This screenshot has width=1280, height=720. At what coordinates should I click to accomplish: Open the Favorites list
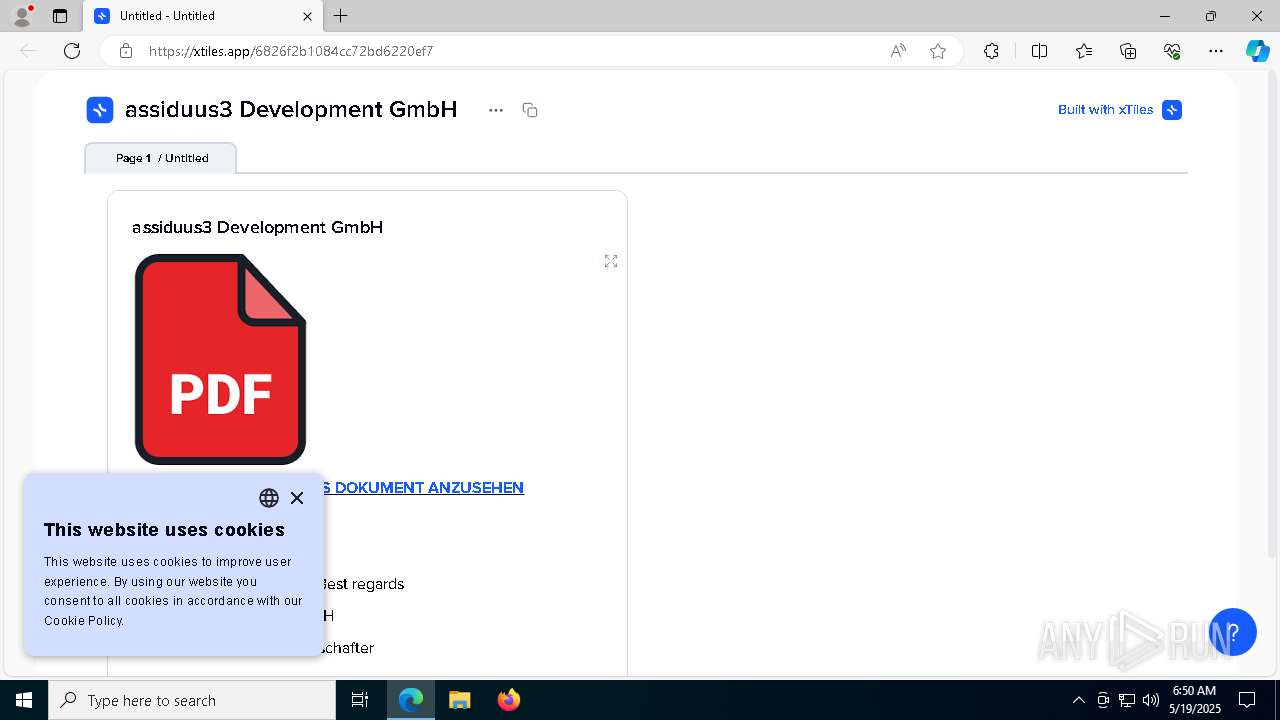pyautogui.click(x=1084, y=51)
